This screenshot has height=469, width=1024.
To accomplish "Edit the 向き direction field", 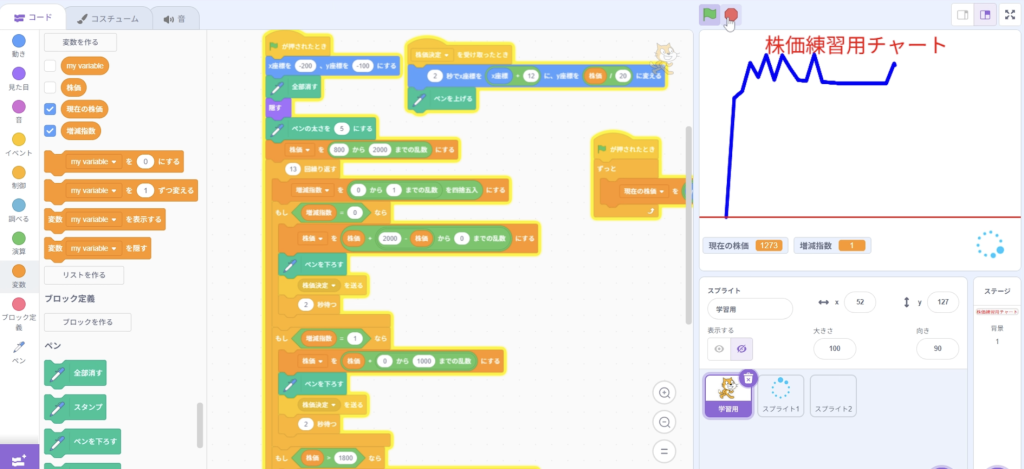I will click(x=938, y=349).
